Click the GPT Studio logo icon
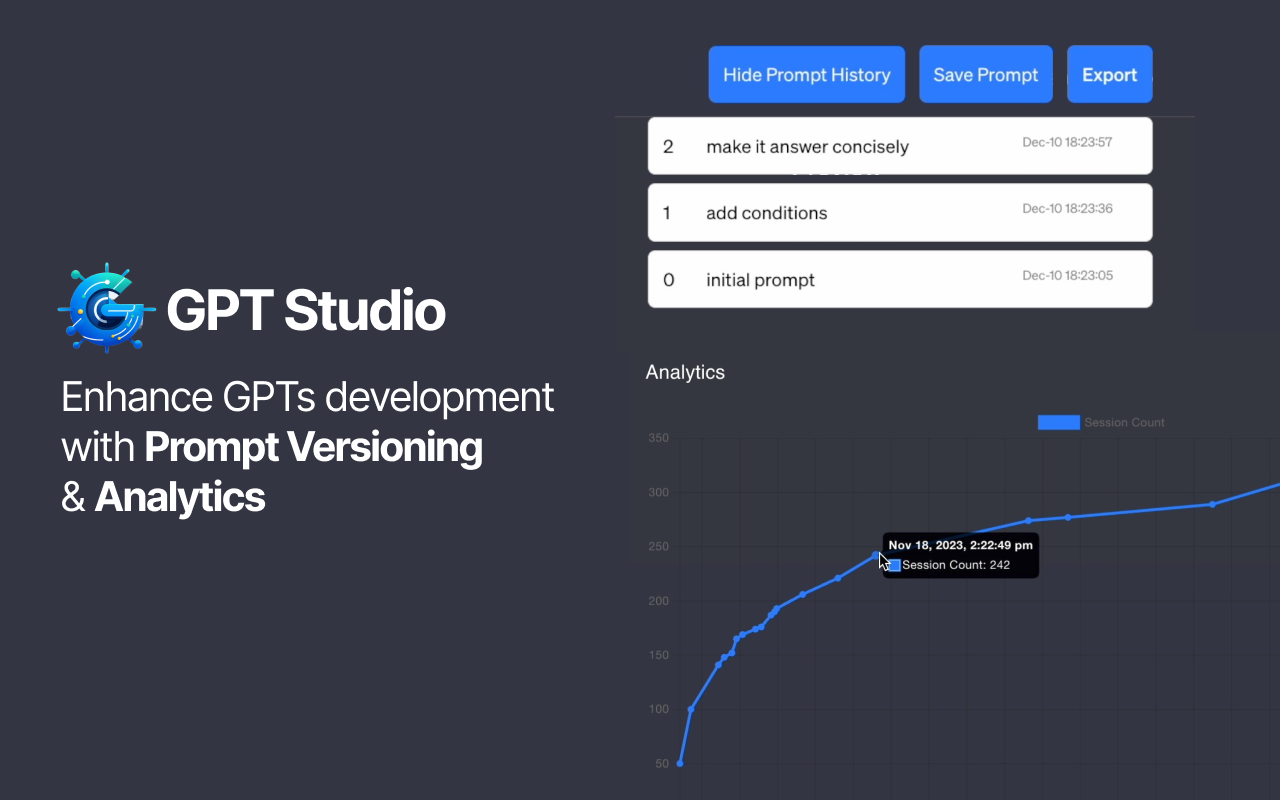 click(106, 308)
